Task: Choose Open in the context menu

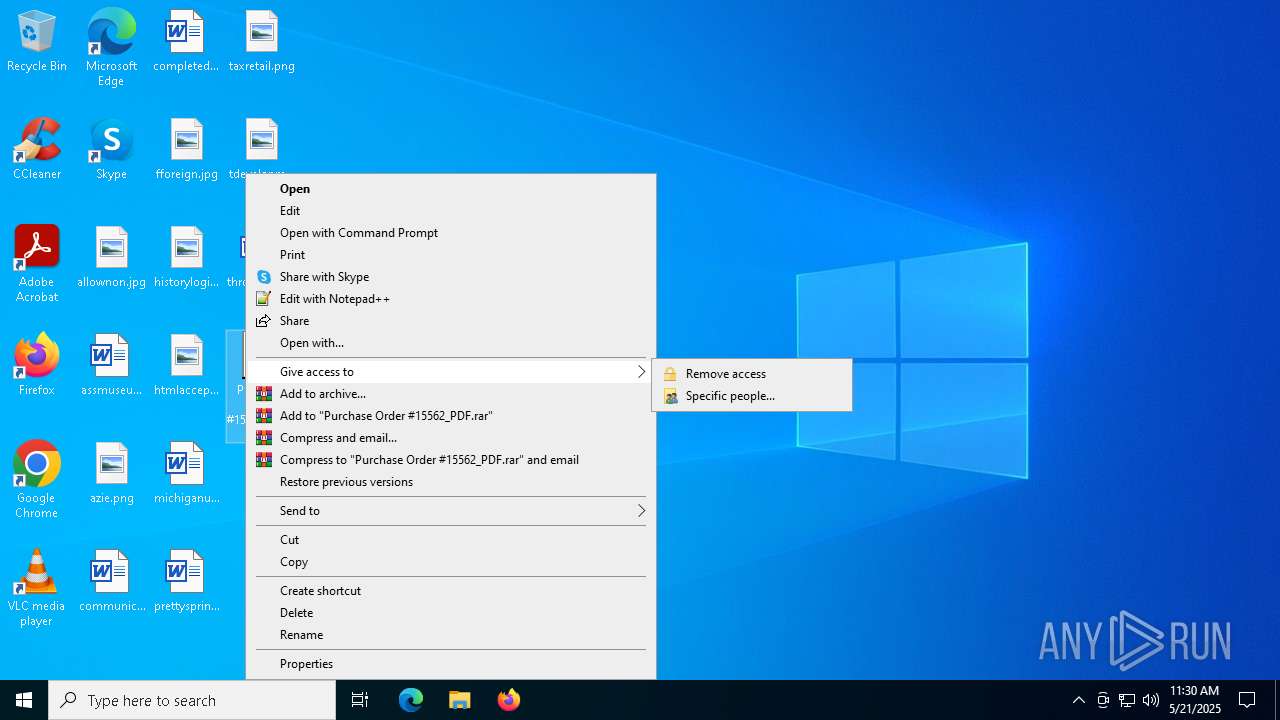Action: 451,189
